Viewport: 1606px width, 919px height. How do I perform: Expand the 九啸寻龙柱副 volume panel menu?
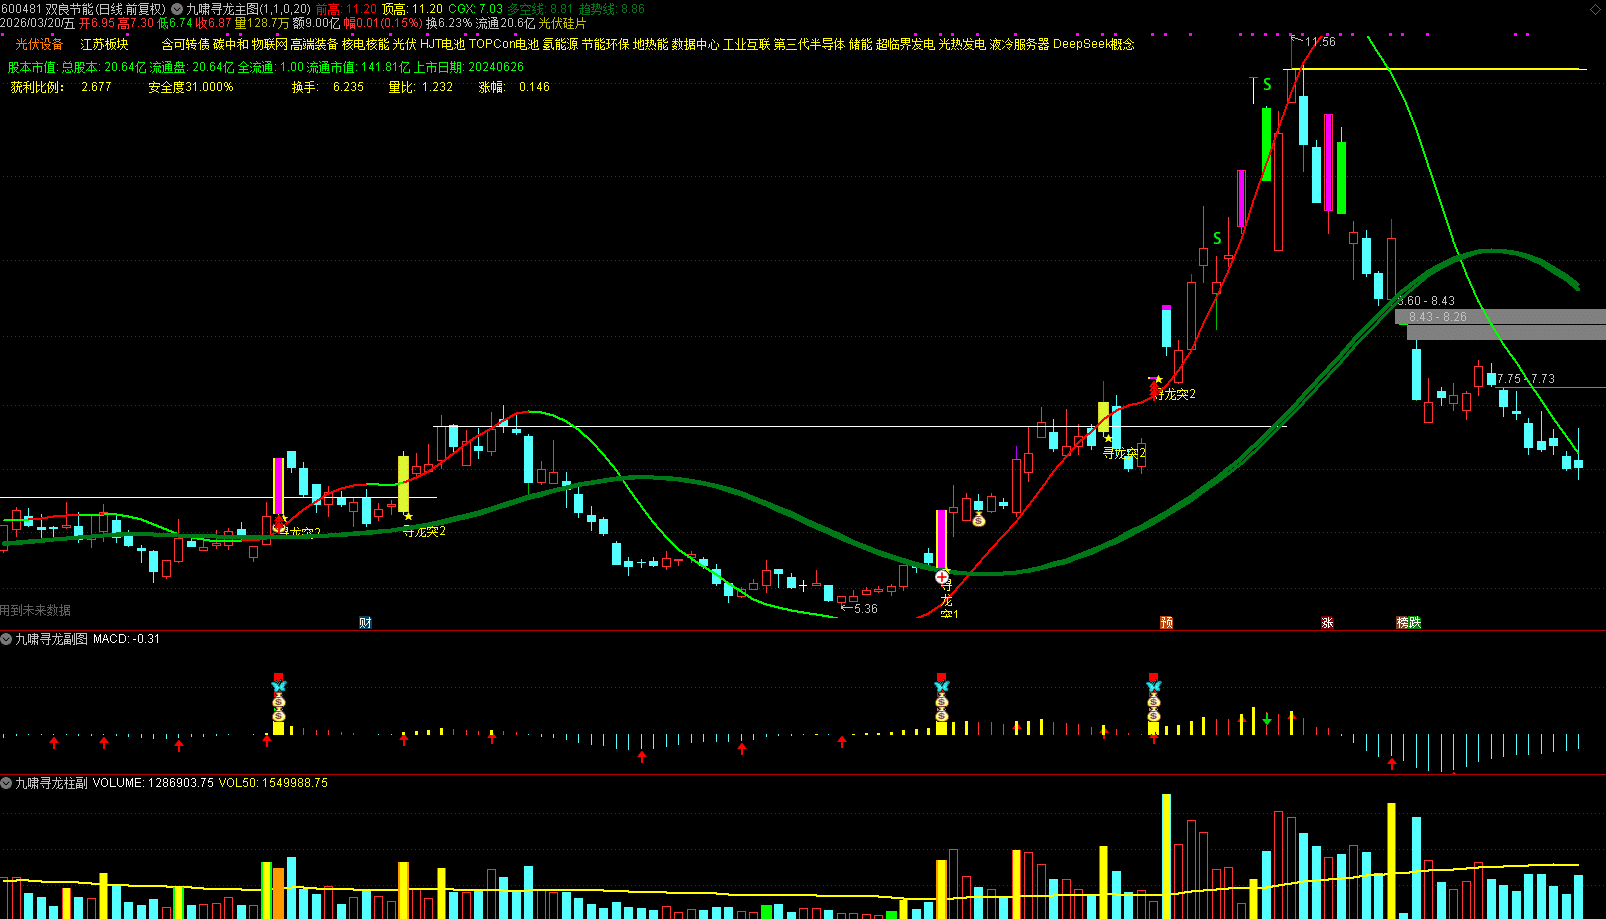coord(6,783)
